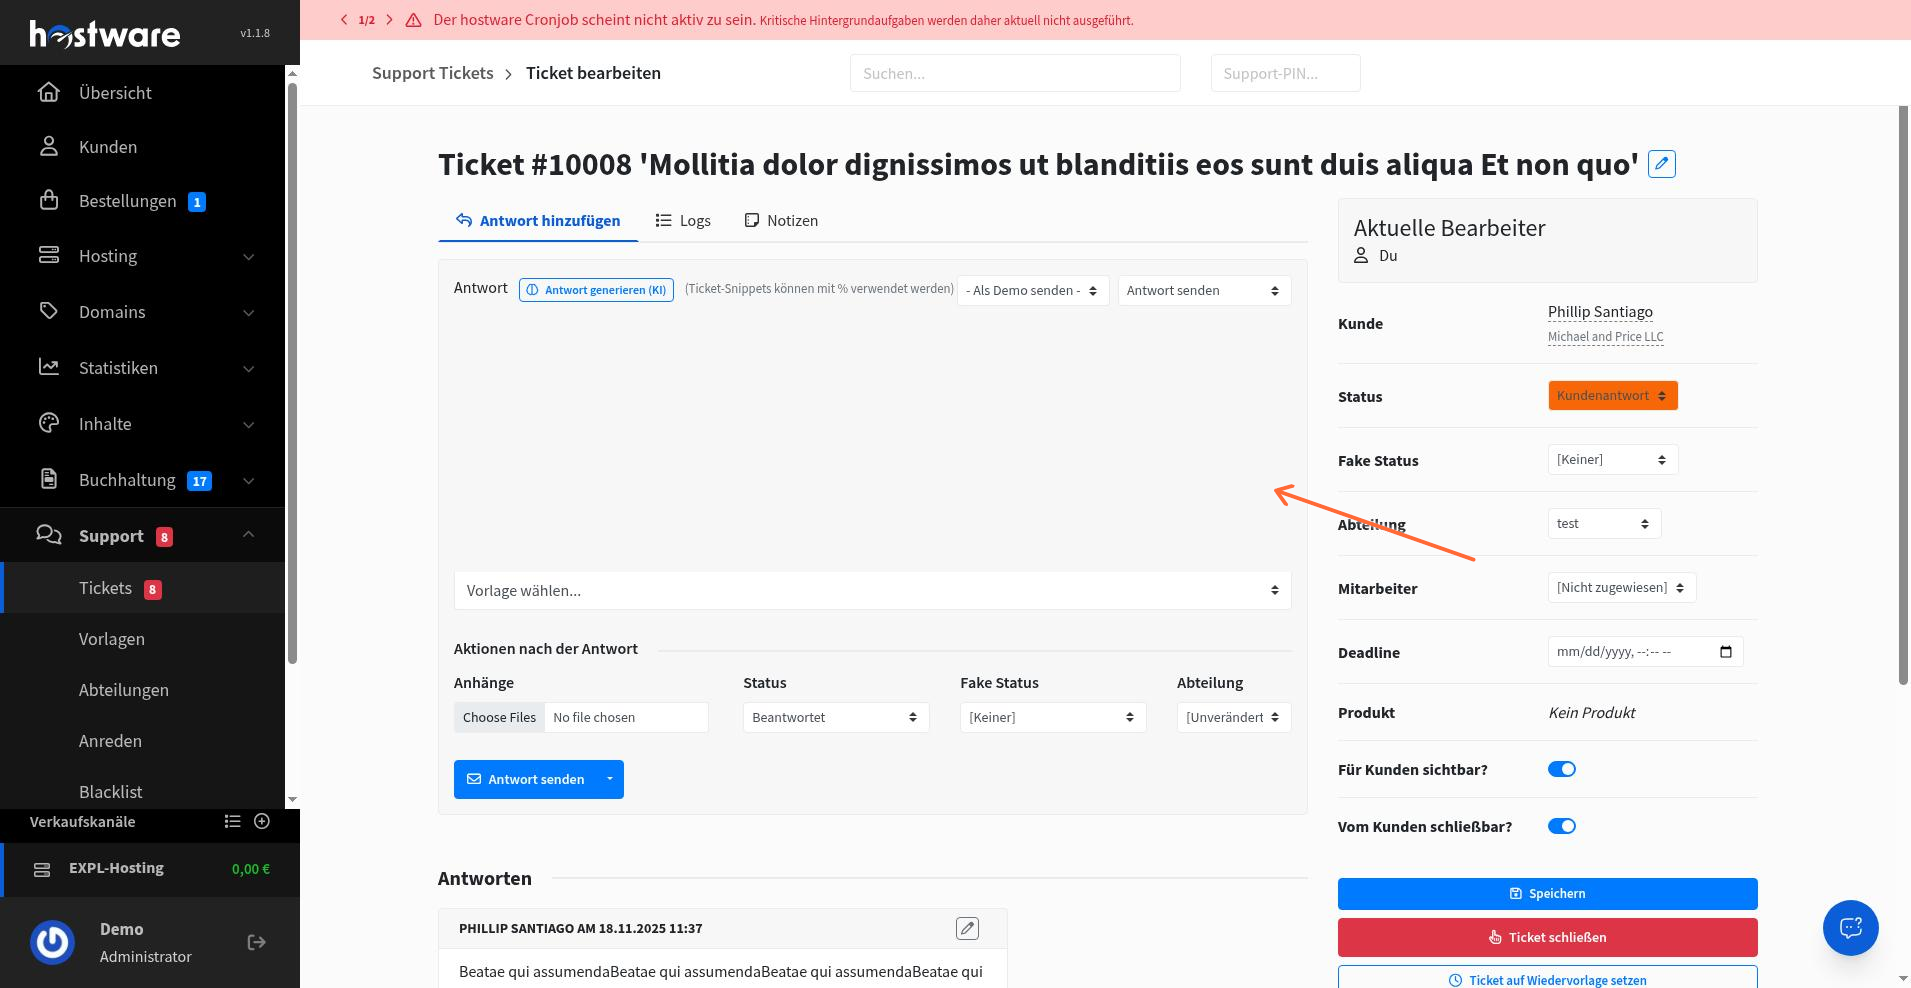Open sidebar Abteilung test dropdown

click(1604, 523)
